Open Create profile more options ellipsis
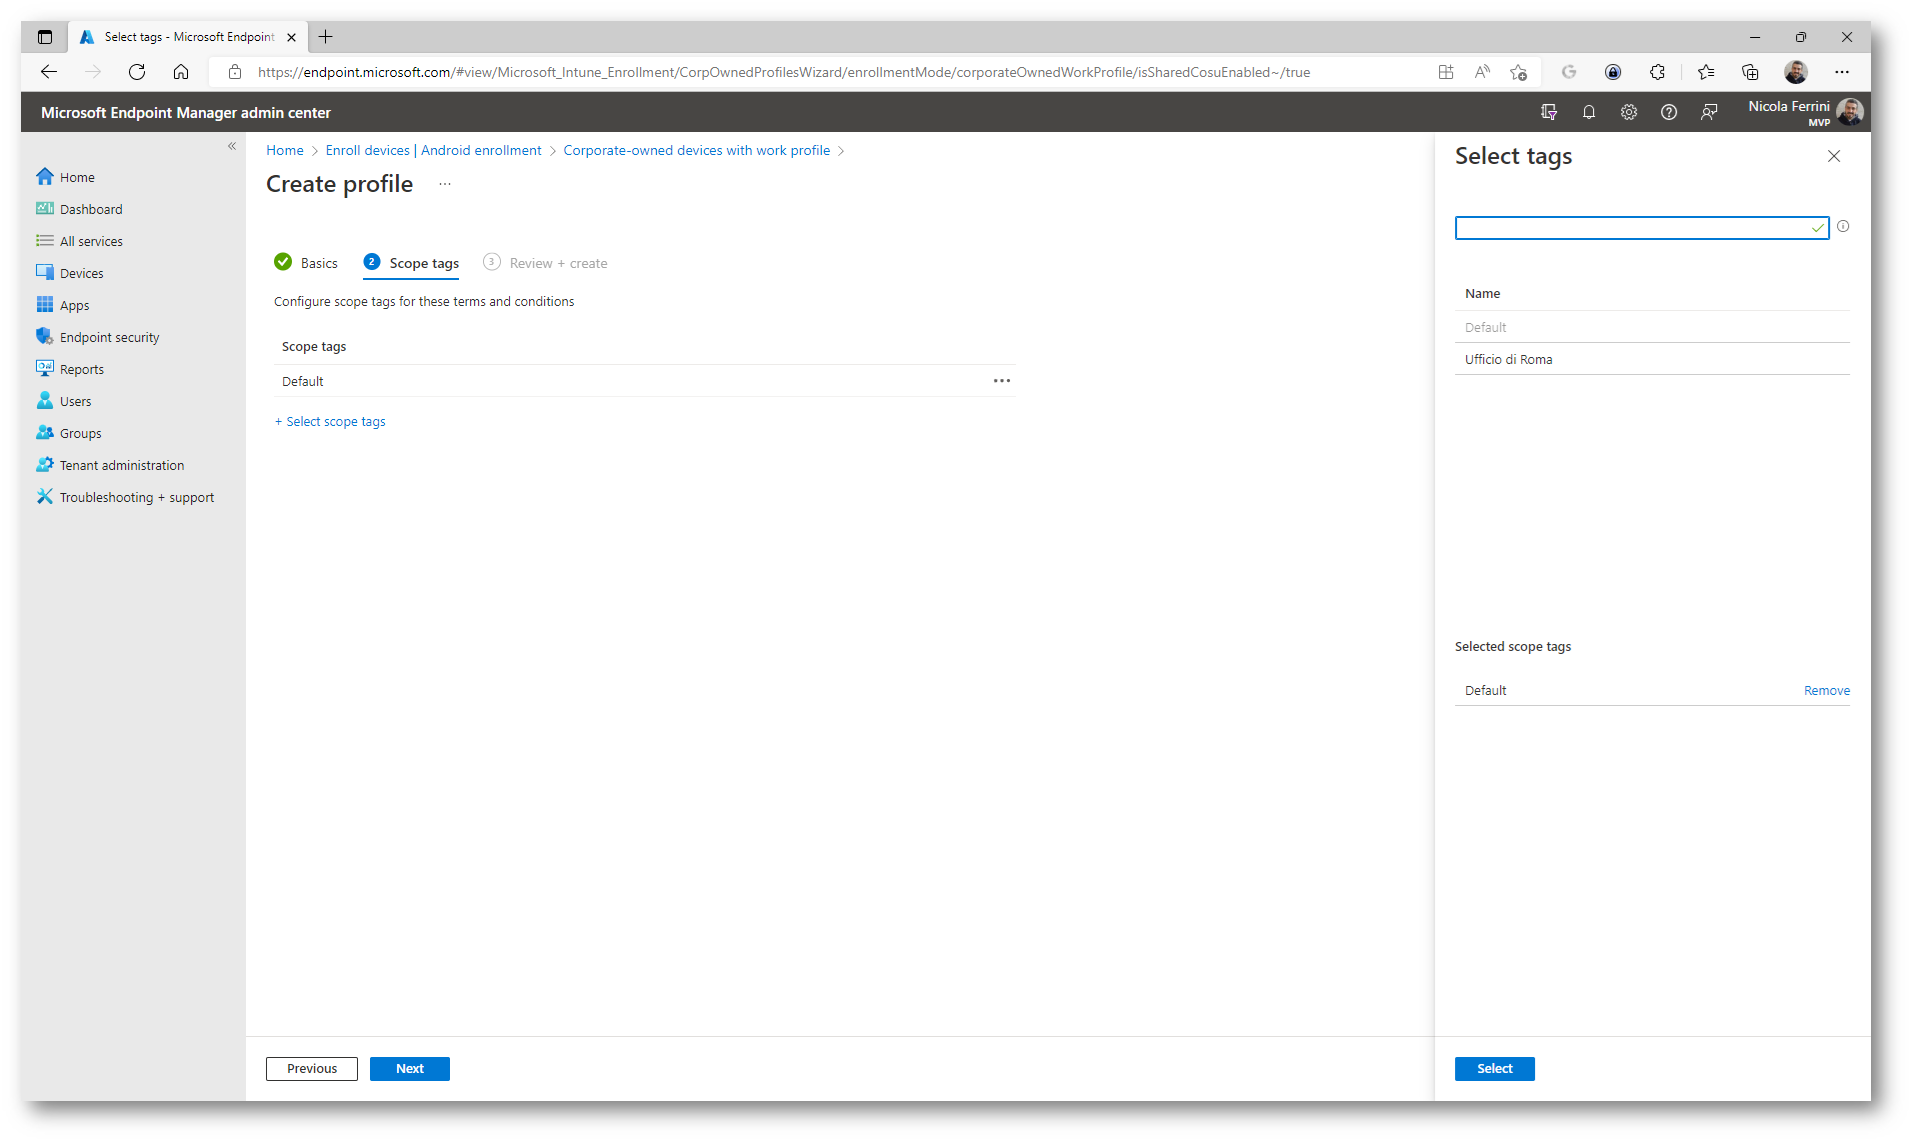The image size is (1913, 1143). point(445,184)
